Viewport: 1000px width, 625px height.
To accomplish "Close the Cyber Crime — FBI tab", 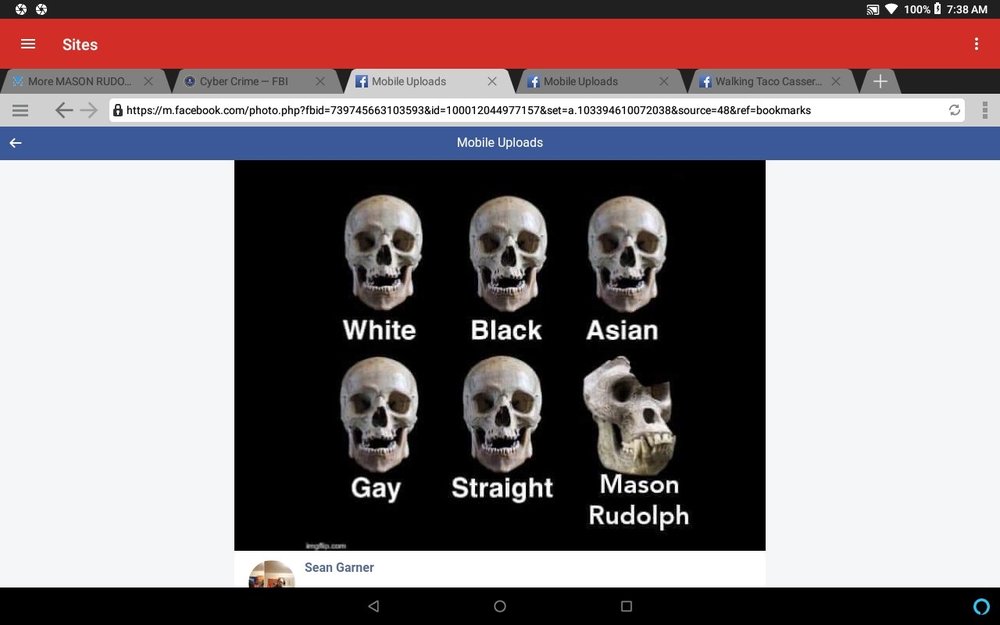I will pos(320,82).
